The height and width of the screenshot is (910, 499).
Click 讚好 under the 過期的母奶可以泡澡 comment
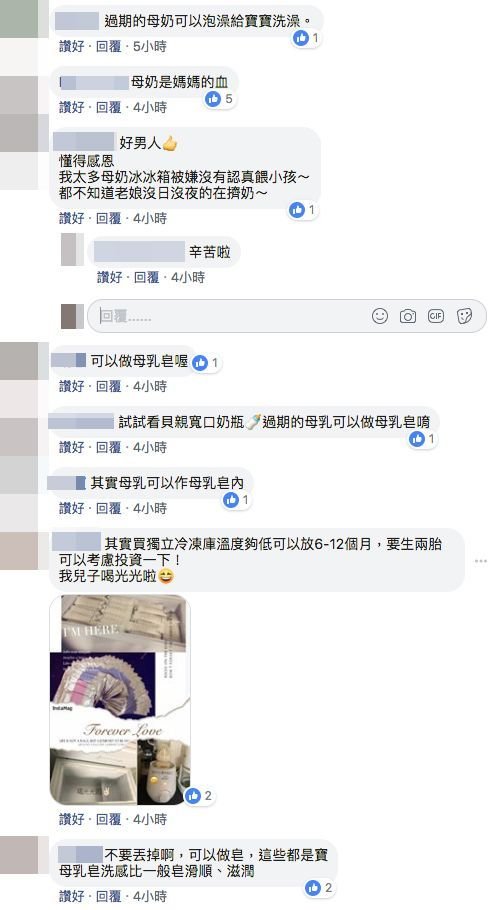(71, 46)
